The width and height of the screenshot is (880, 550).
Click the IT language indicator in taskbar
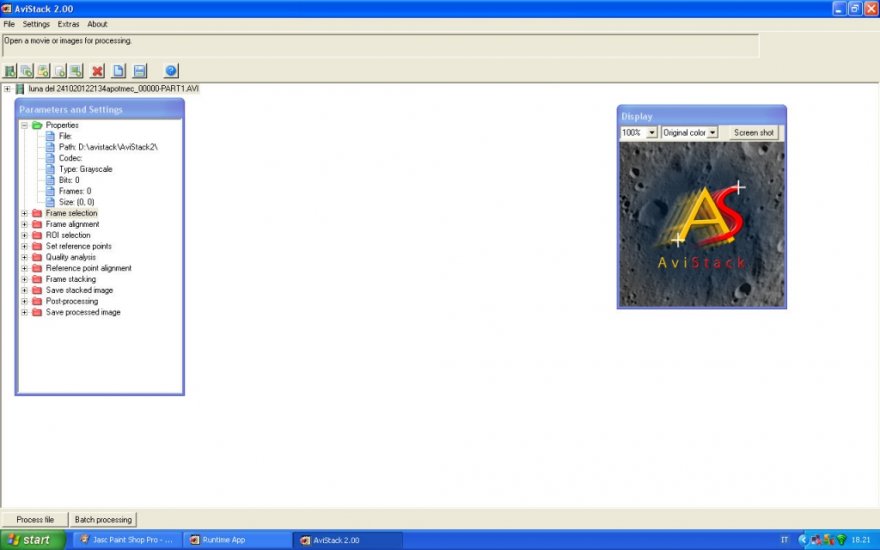tap(784, 540)
